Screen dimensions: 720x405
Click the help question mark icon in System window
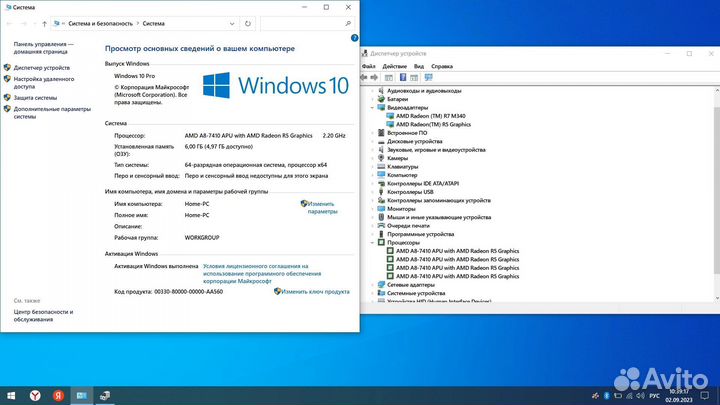(x=354, y=38)
